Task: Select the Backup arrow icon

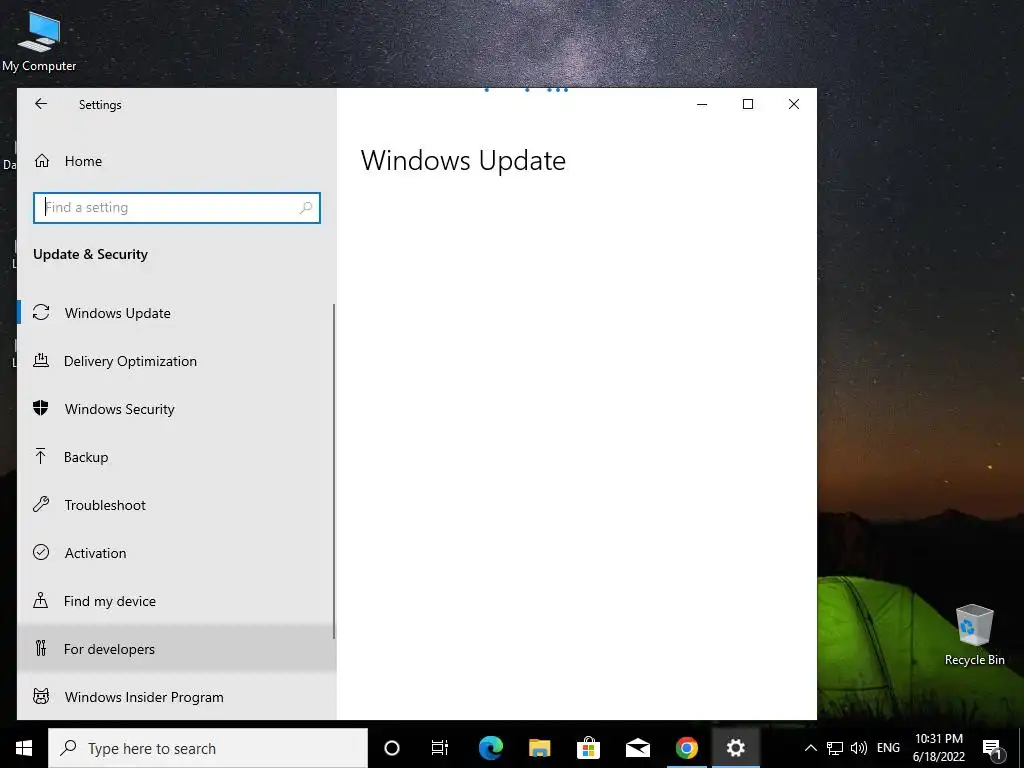Action: [x=40, y=456]
